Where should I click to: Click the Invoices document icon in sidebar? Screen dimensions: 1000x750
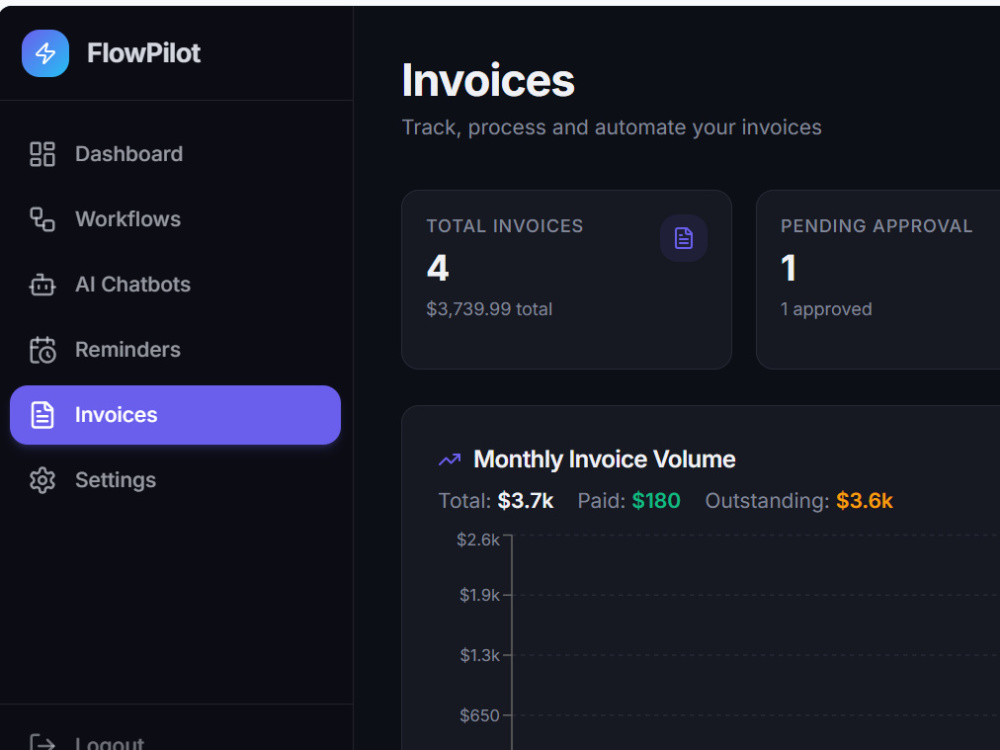(43, 415)
